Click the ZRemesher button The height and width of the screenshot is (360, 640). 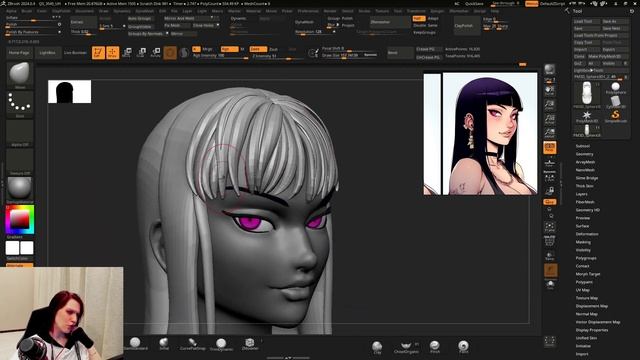point(390,22)
